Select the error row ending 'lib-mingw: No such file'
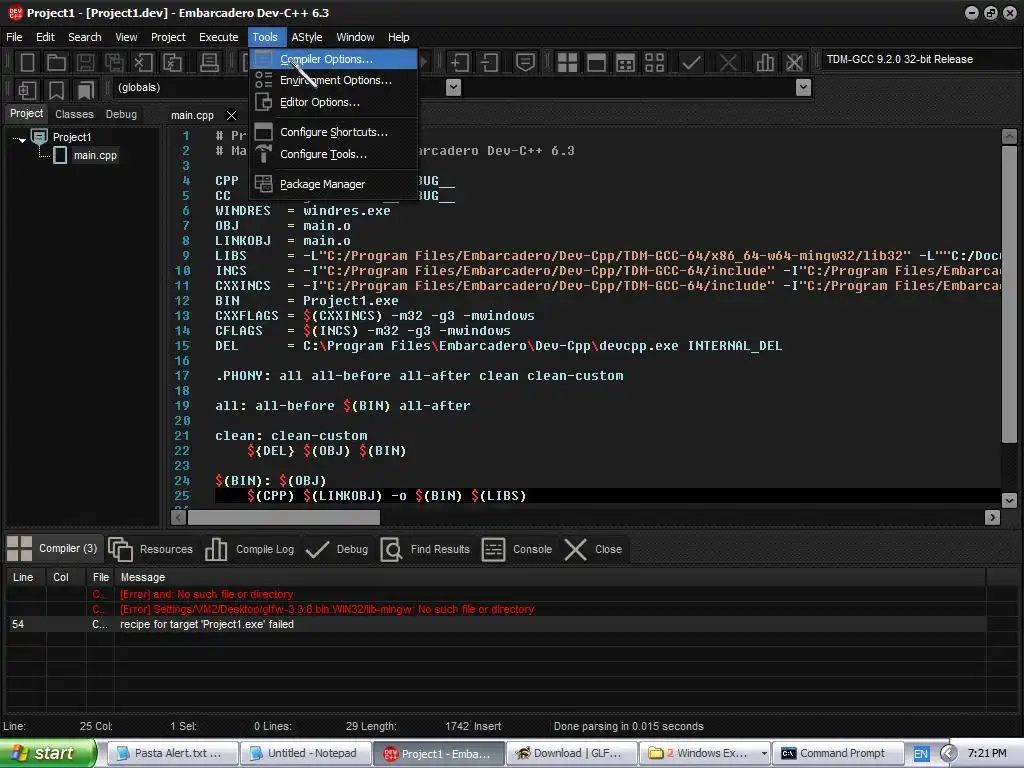This screenshot has height=768, width=1024. (495, 609)
